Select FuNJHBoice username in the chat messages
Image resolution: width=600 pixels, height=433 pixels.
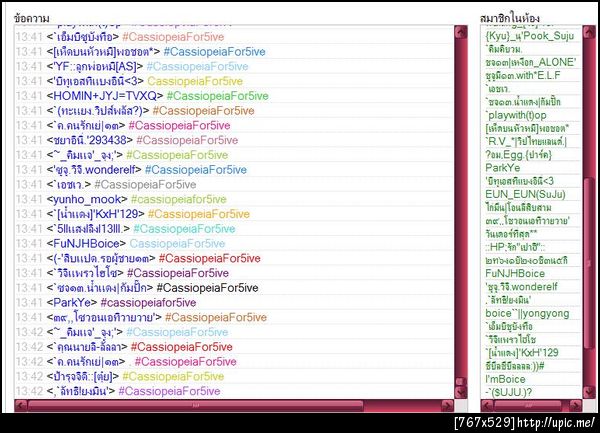click(x=86, y=244)
